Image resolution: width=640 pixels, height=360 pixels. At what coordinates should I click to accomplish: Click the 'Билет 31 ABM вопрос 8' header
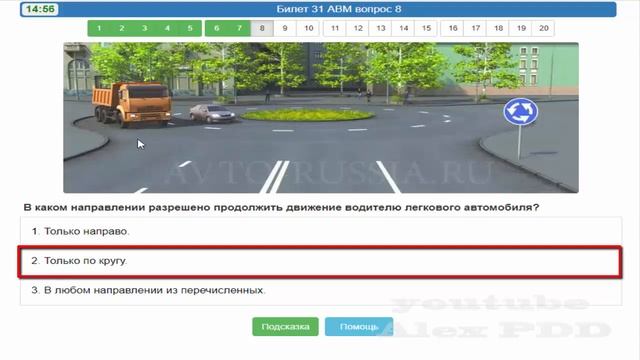coord(339,9)
